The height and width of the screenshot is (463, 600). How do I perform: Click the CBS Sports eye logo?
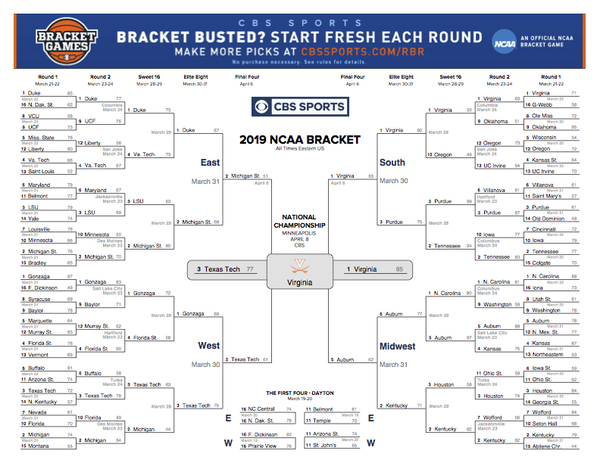[x=262, y=106]
